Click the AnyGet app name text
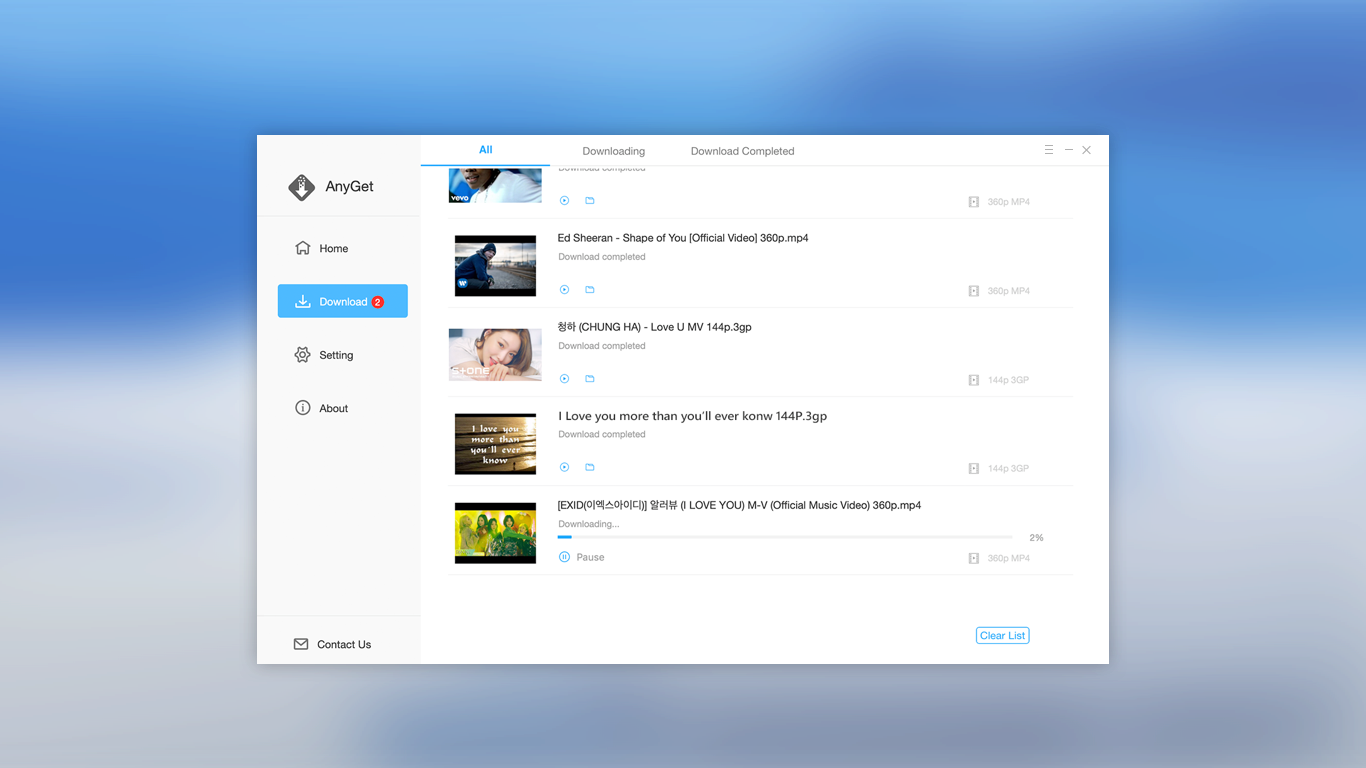 coord(349,187)
